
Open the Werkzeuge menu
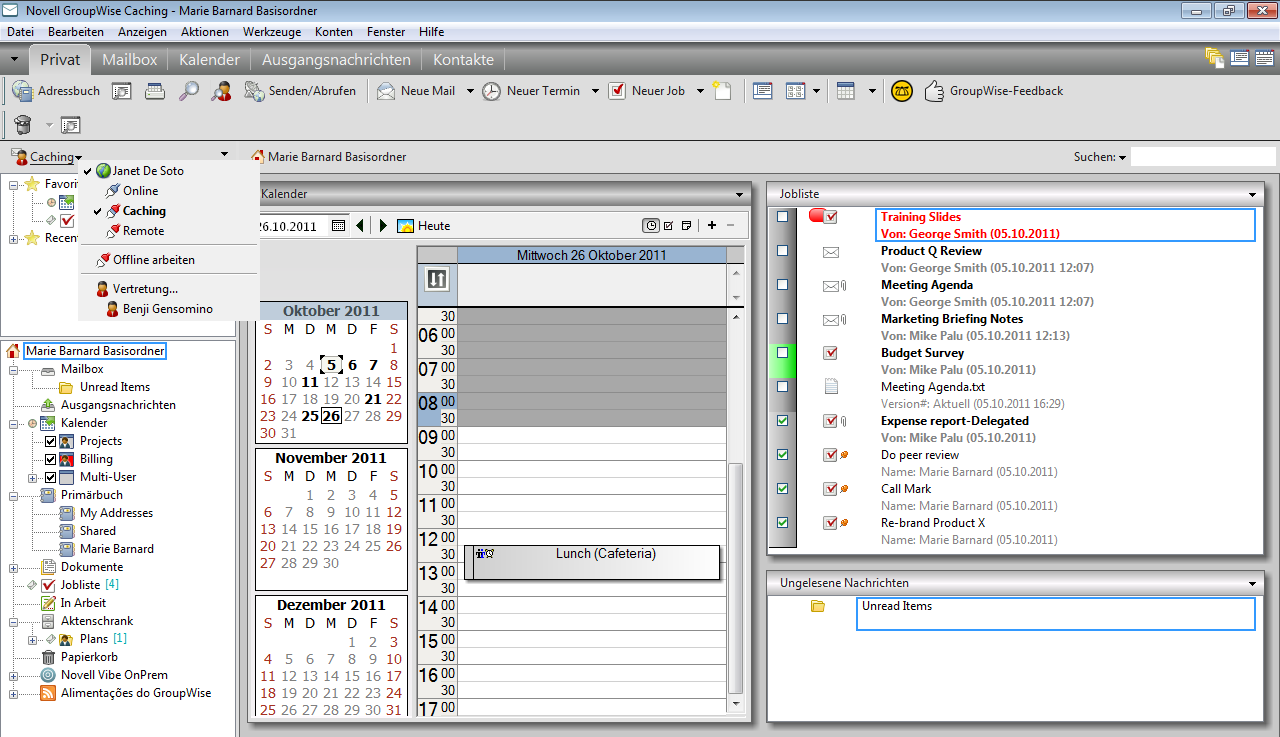[272, 31]
